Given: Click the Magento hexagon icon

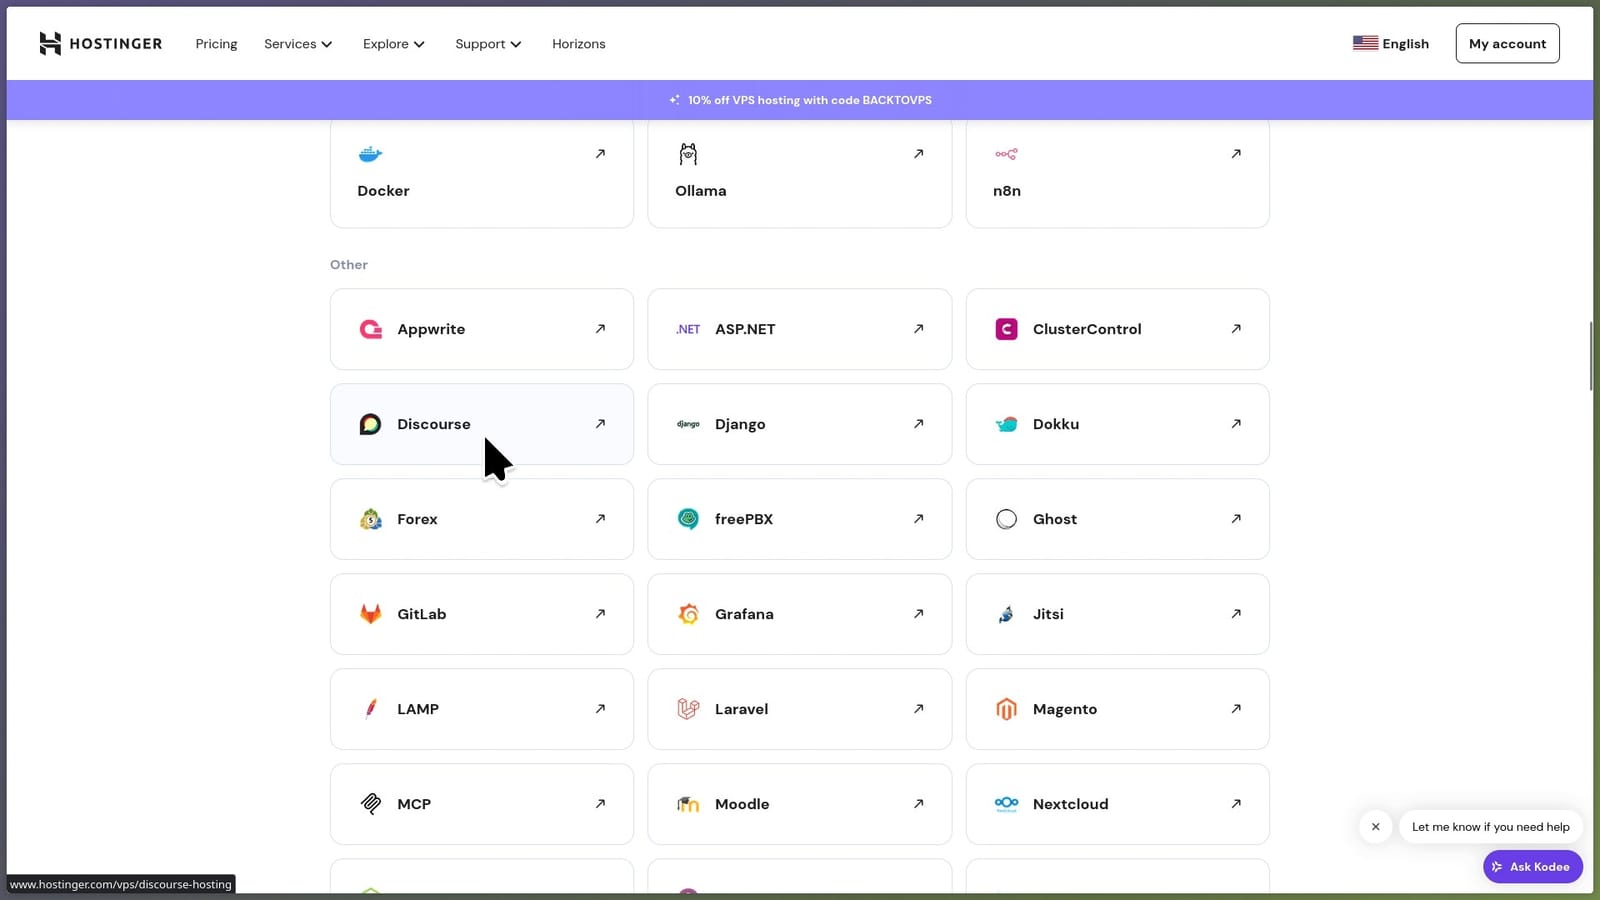Looking at the screenshot, I should (1006, 709).
